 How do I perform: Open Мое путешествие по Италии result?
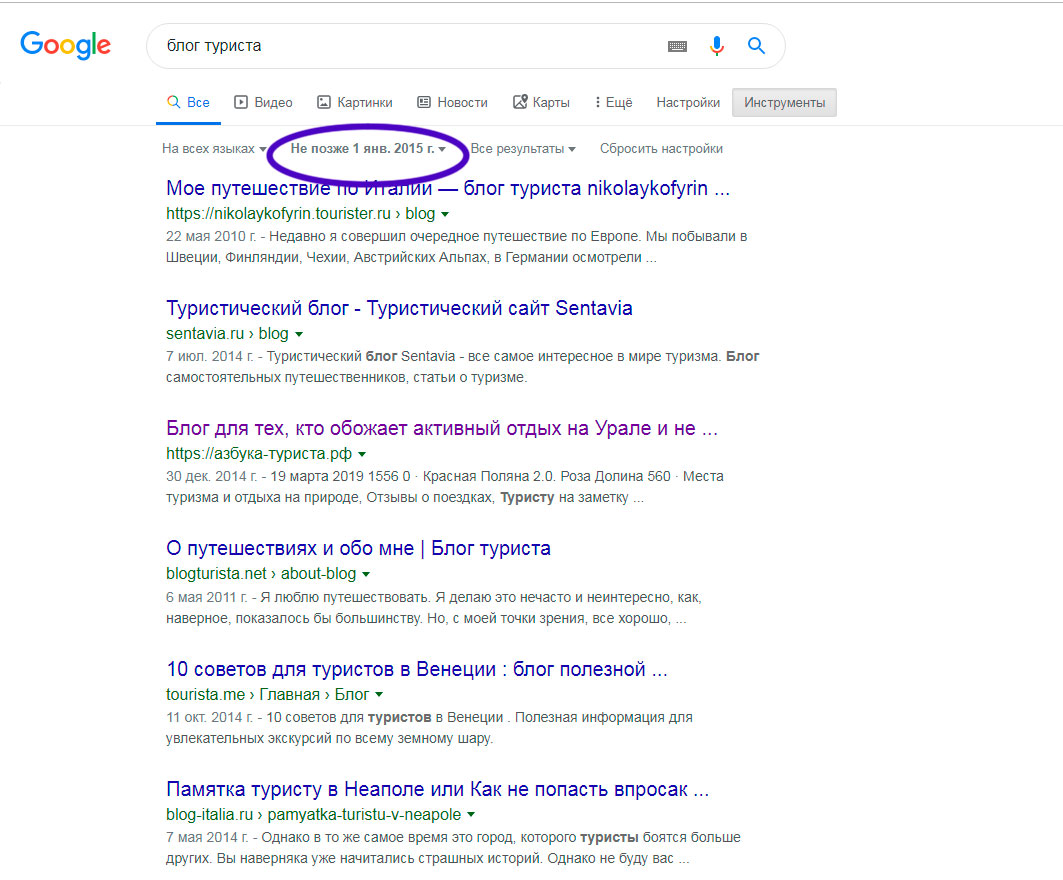click(x=448, y=188)
